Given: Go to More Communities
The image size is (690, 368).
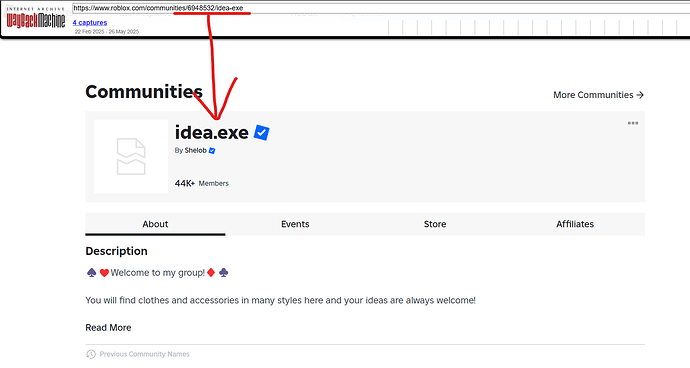Looking at the screenshot, I should click(x=598, y=95).
